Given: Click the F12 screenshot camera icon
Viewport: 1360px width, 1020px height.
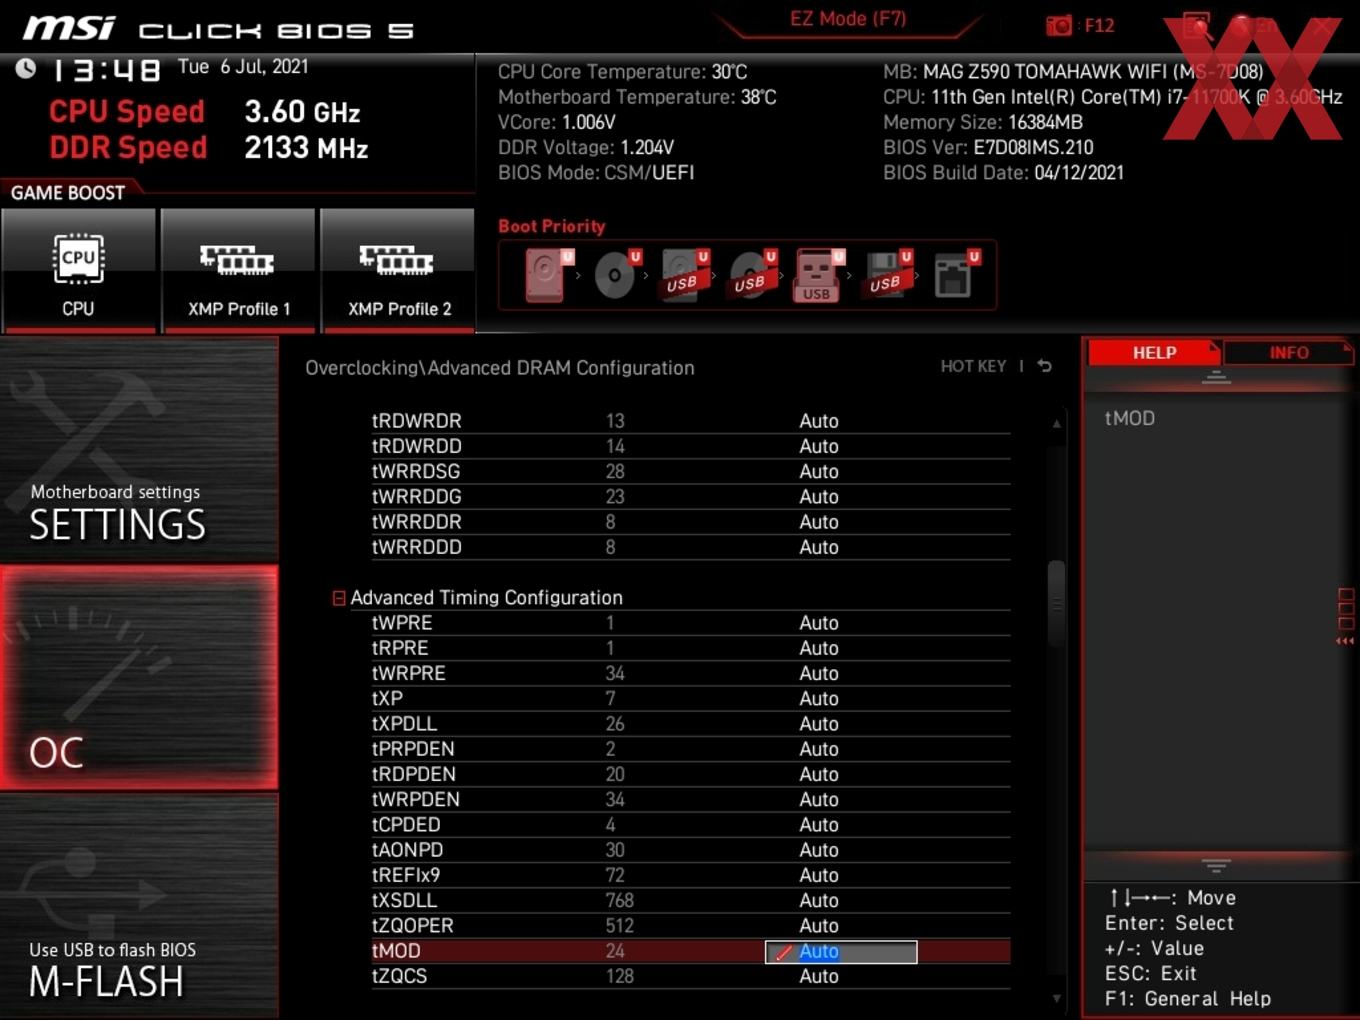Looking at the screenshot, I should click(x=1059, y=26).
